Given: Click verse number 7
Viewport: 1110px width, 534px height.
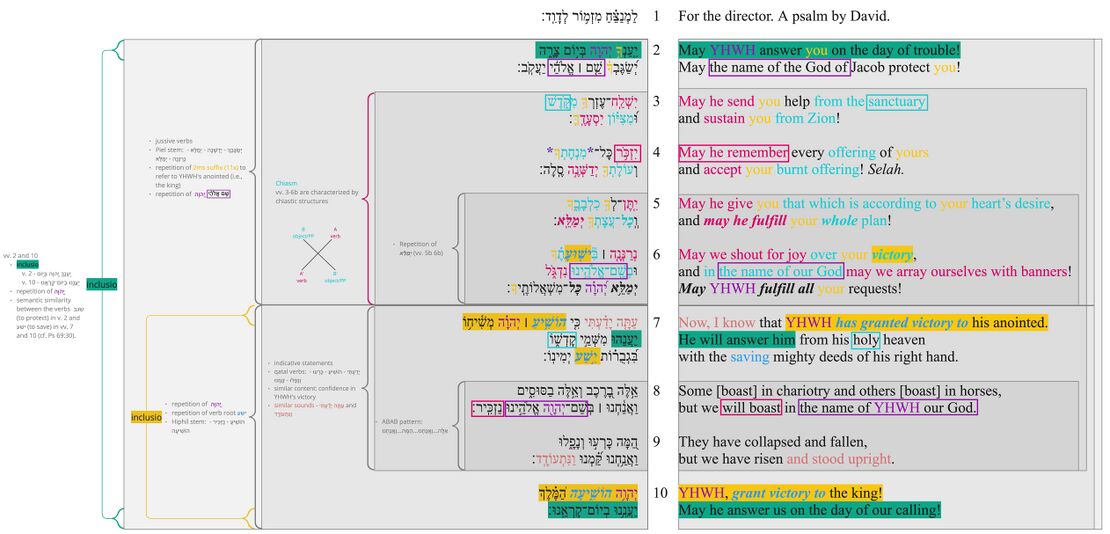Looking at the screenshot, I should 656,322.
